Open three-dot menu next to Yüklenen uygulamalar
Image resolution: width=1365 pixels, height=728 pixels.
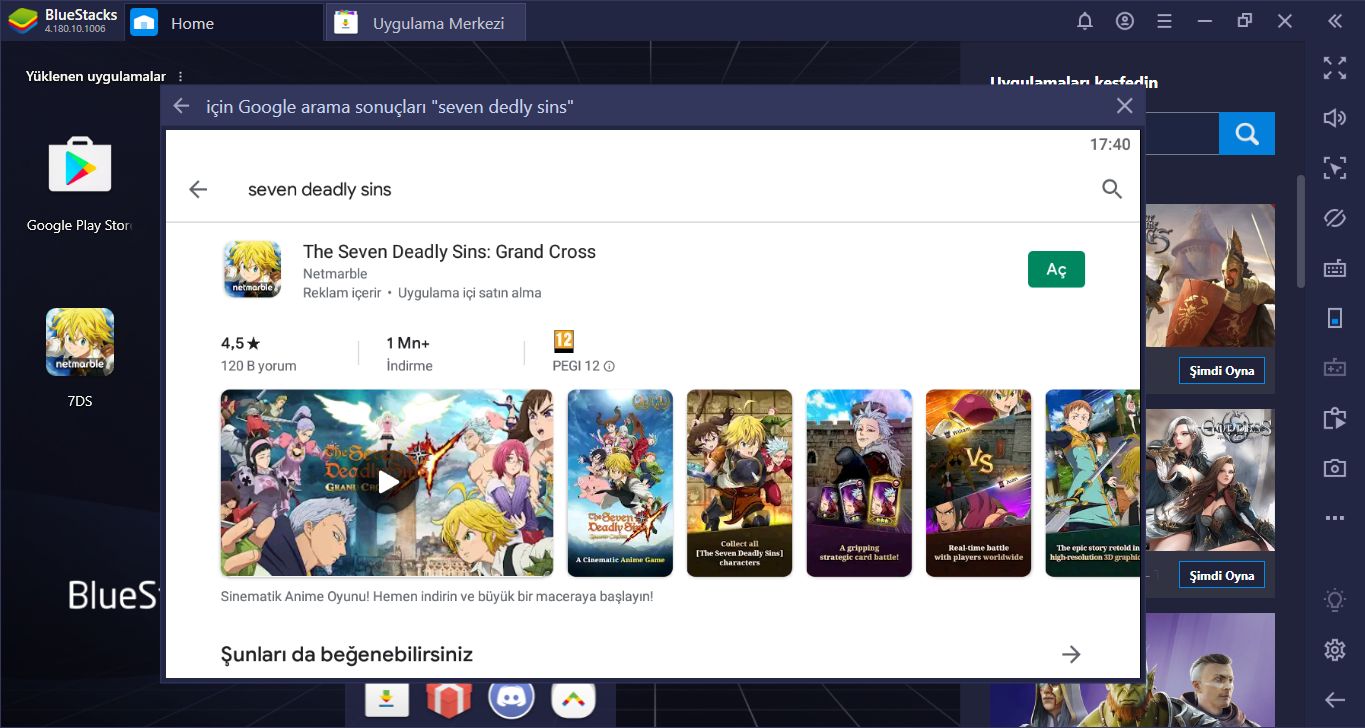(181, 77)
